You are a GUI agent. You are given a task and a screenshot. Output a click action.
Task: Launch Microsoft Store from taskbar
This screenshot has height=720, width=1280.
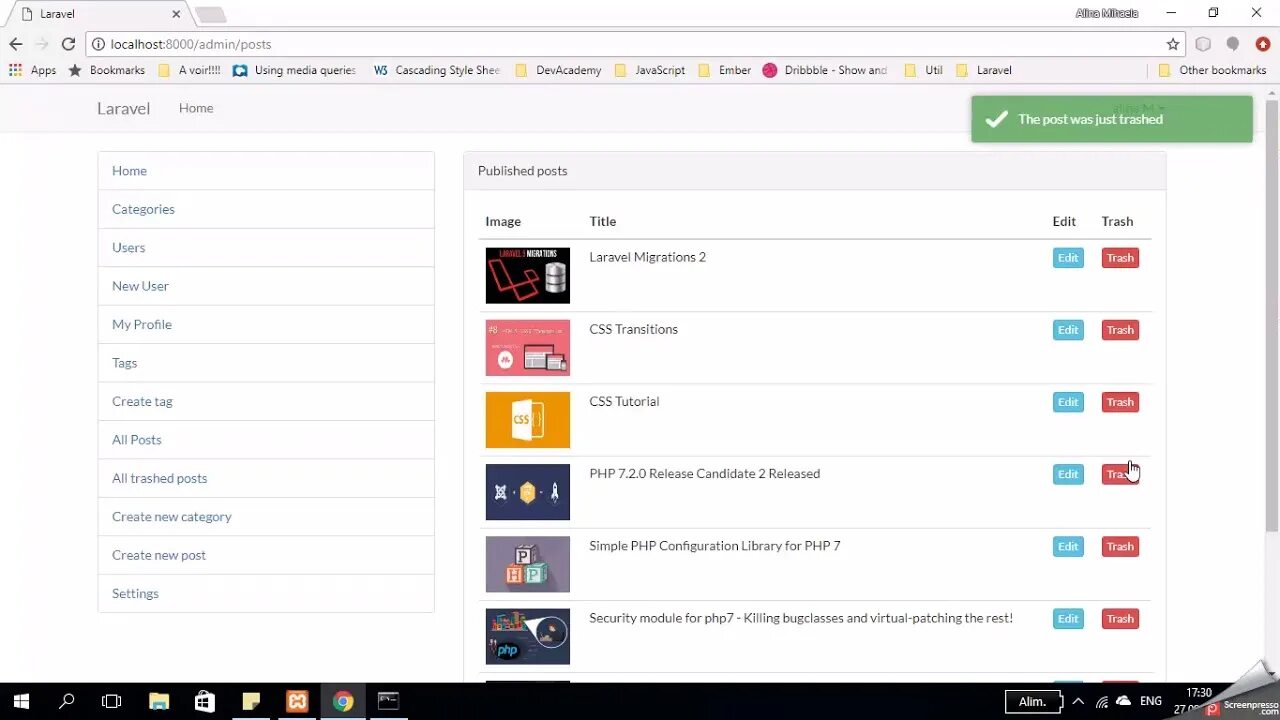coord(205,701)
